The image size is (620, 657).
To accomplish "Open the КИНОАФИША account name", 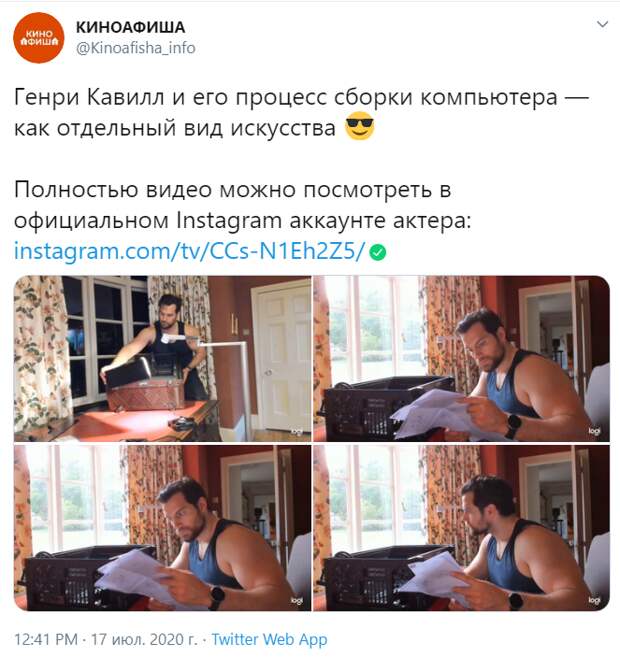I will 130,27.
